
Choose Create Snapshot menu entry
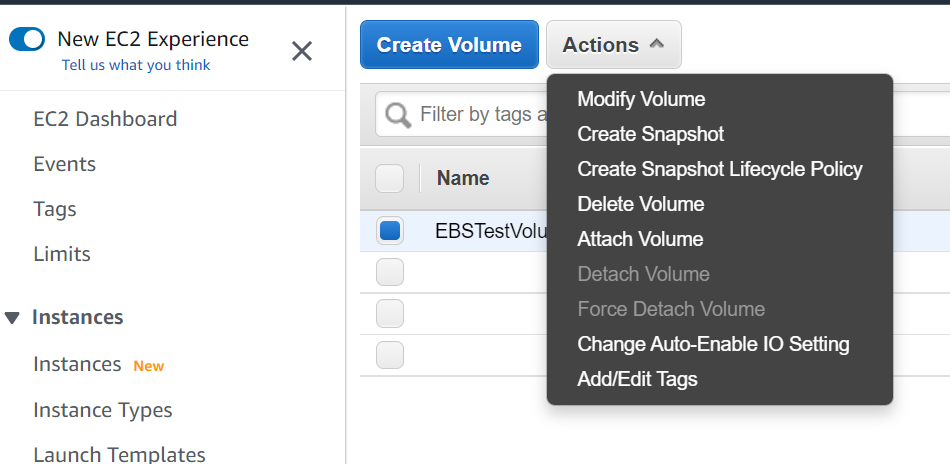(650, 134)
